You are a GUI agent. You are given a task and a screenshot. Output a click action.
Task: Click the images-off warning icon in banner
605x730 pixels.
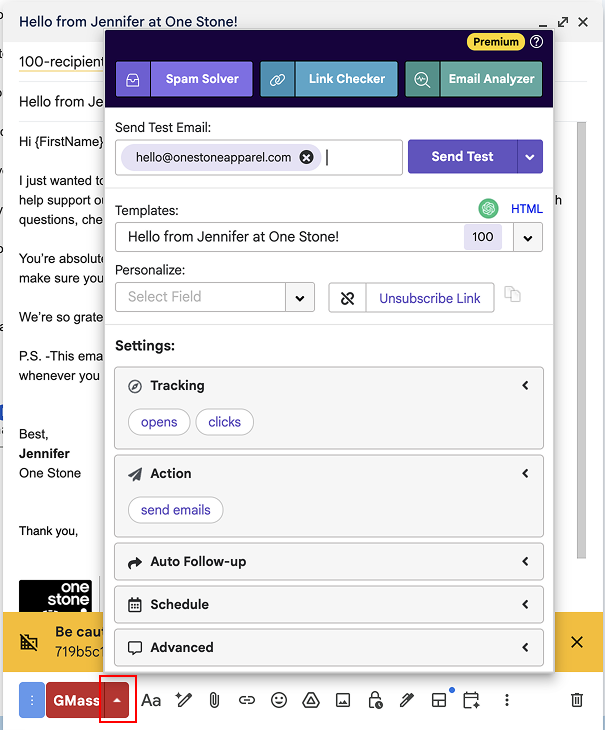pos(28,642)
